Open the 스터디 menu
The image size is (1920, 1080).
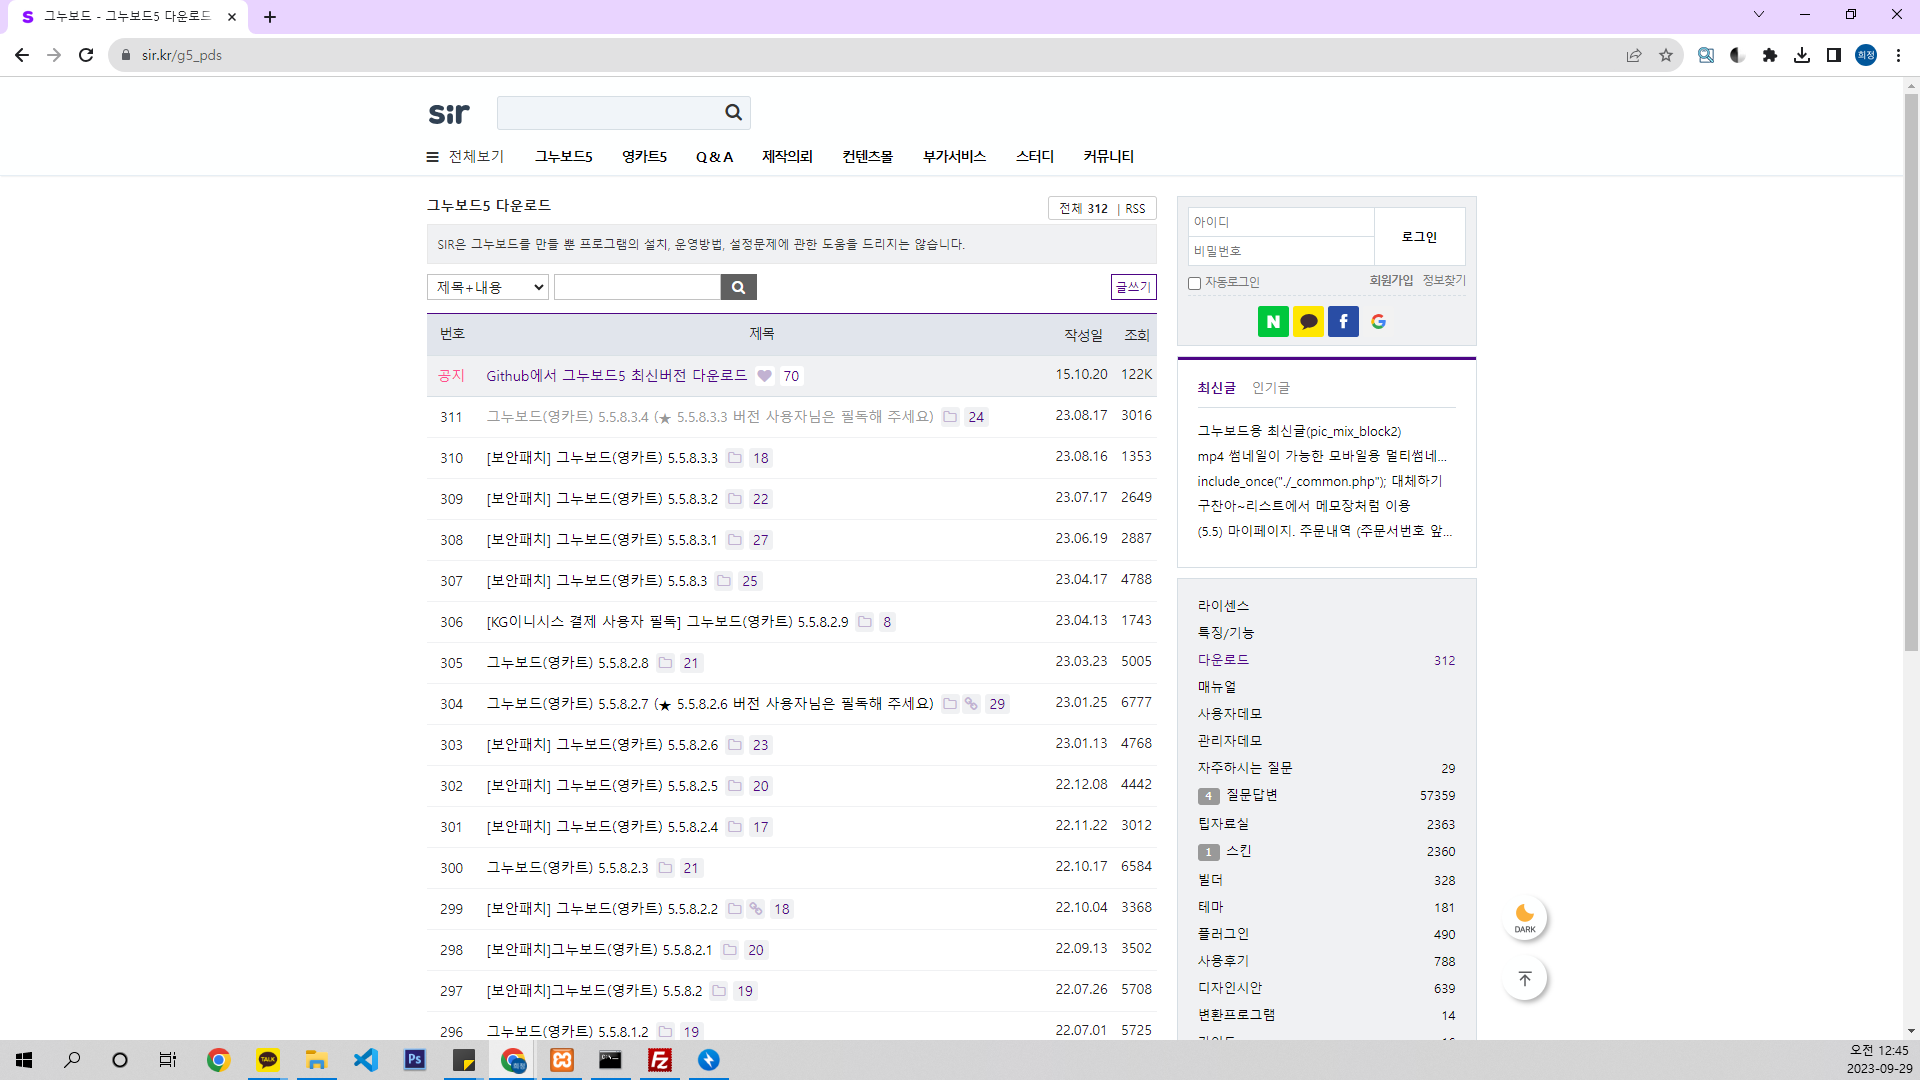pyautogui.click(x=1035, y=157)
